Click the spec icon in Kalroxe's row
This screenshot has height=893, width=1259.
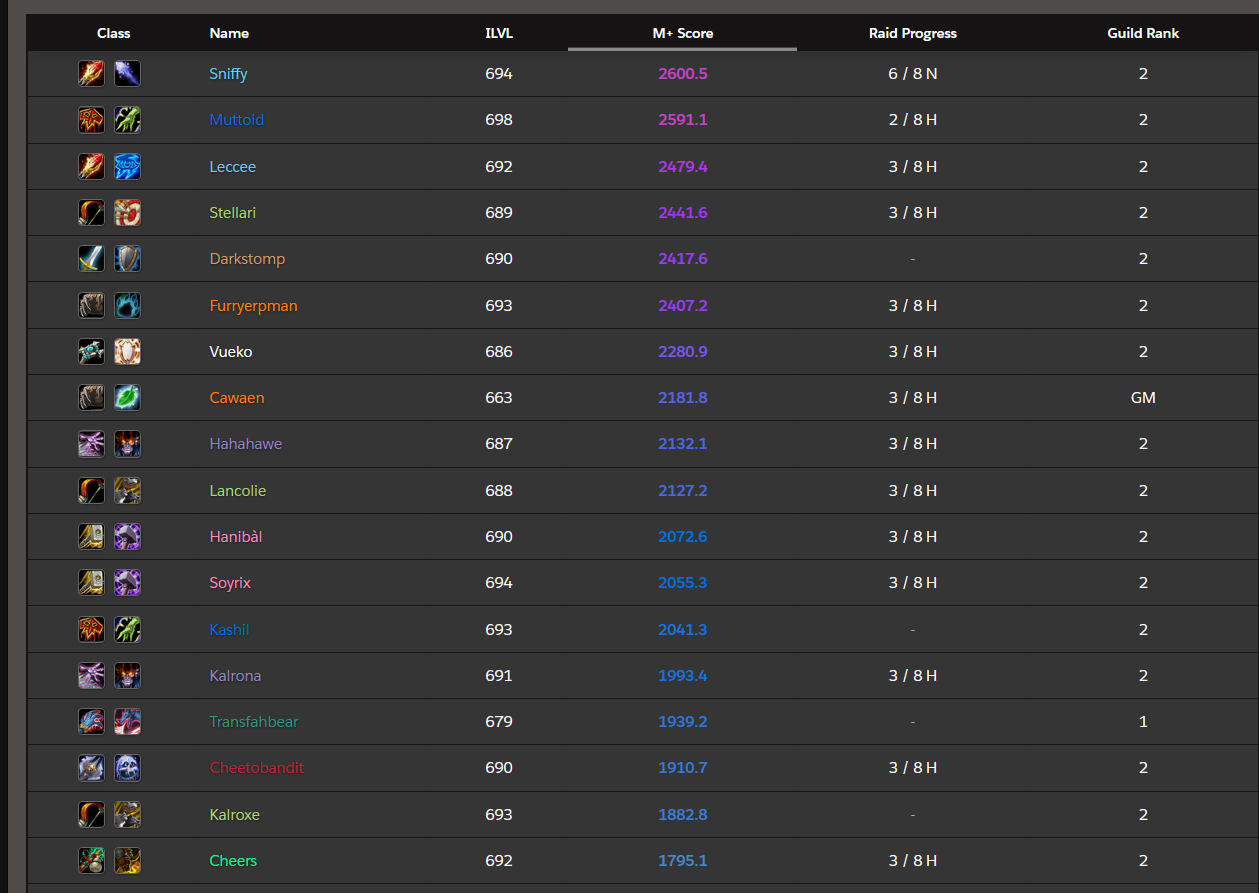tap(127, 814)
